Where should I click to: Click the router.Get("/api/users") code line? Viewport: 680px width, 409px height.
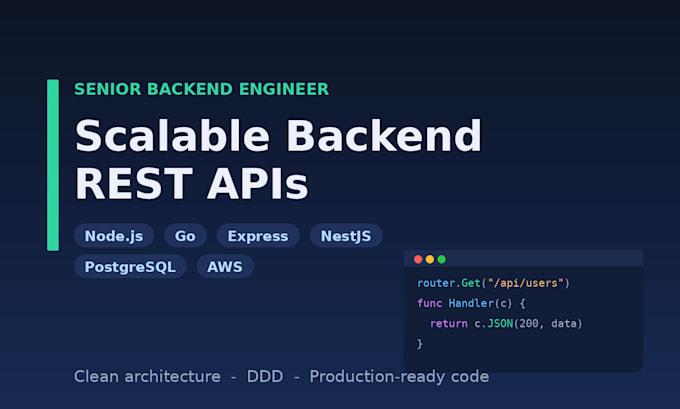click(493, 283)
